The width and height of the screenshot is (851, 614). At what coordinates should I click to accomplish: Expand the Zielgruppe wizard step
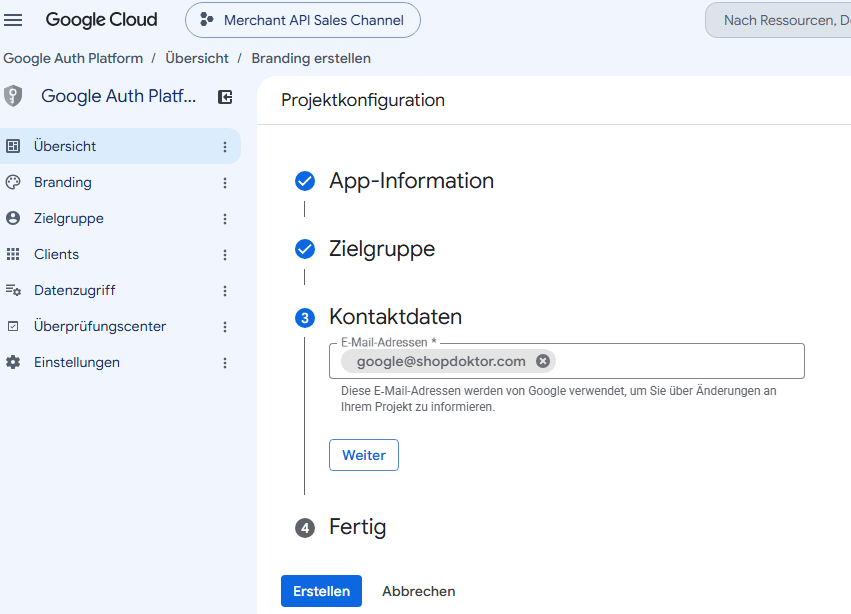(x=382, y=249)
